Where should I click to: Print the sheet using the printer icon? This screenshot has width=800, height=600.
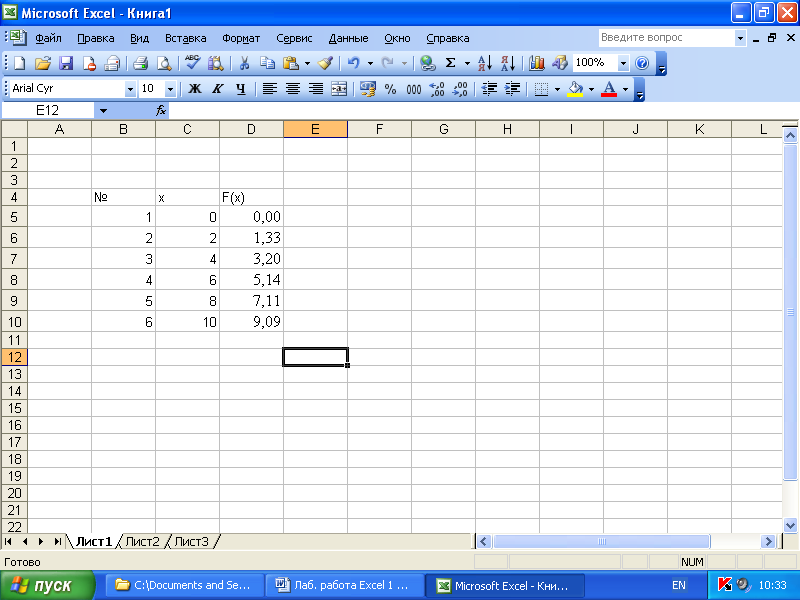(x=140, y=63)
